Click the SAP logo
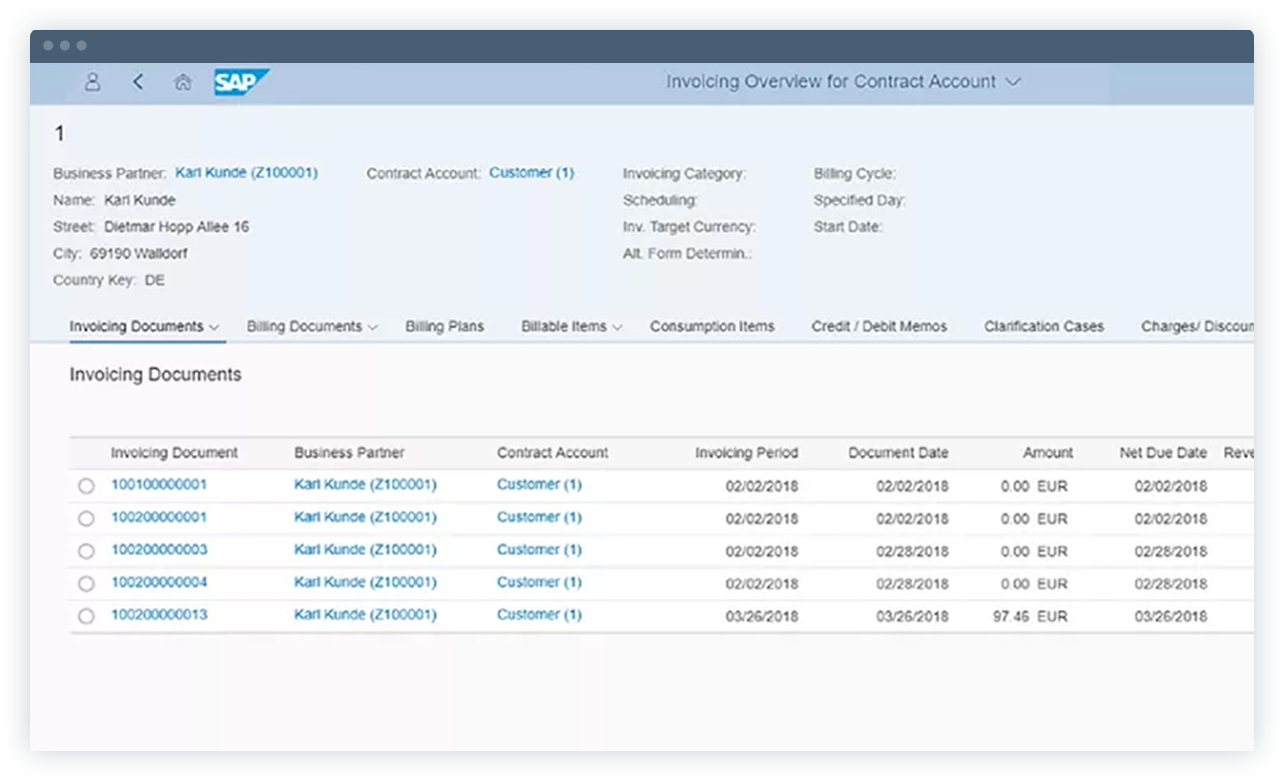The width and height of the screenshot is (1284, 780). [240, 82]
